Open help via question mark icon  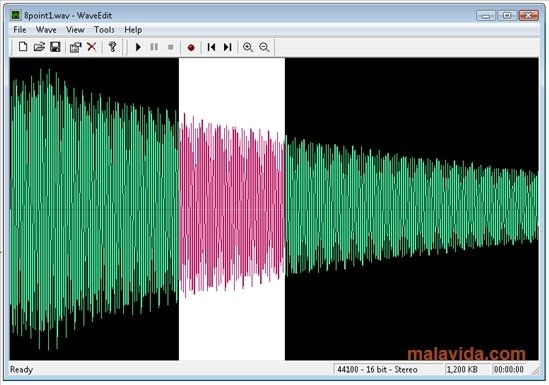click(x=112, y=47)
